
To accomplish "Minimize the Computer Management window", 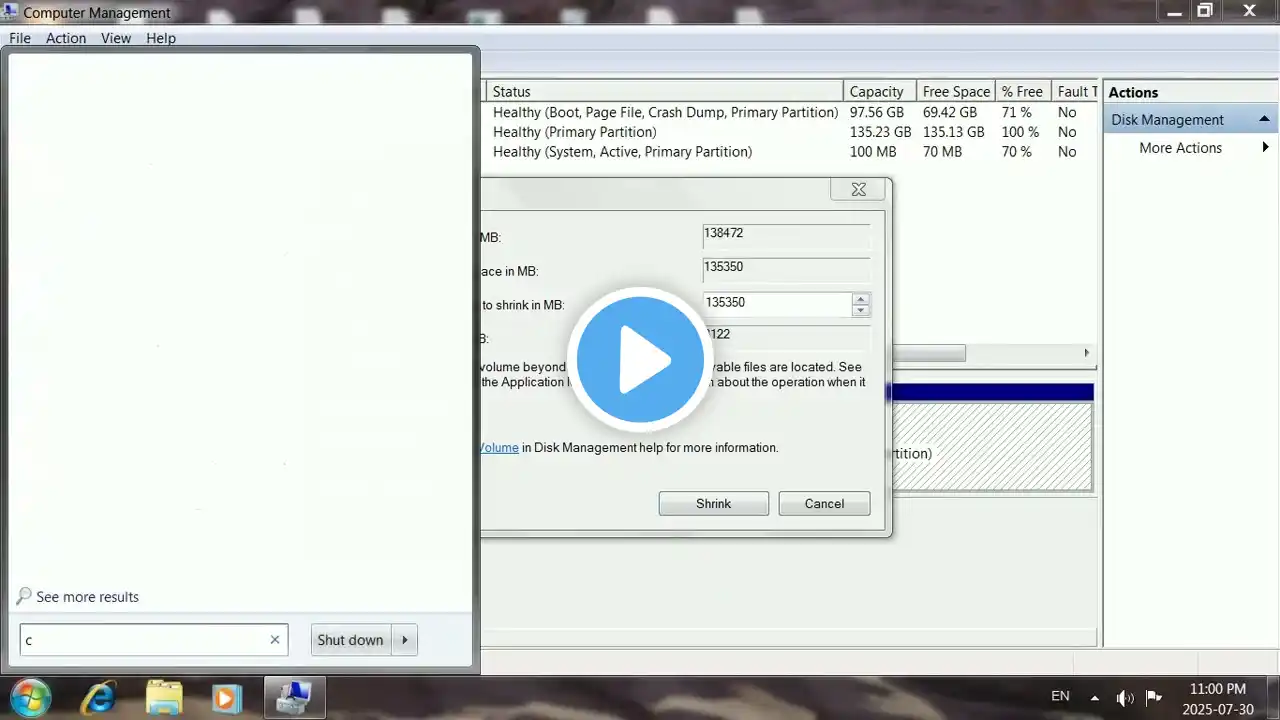I will pyautogui.click(x=1176, y=11).
